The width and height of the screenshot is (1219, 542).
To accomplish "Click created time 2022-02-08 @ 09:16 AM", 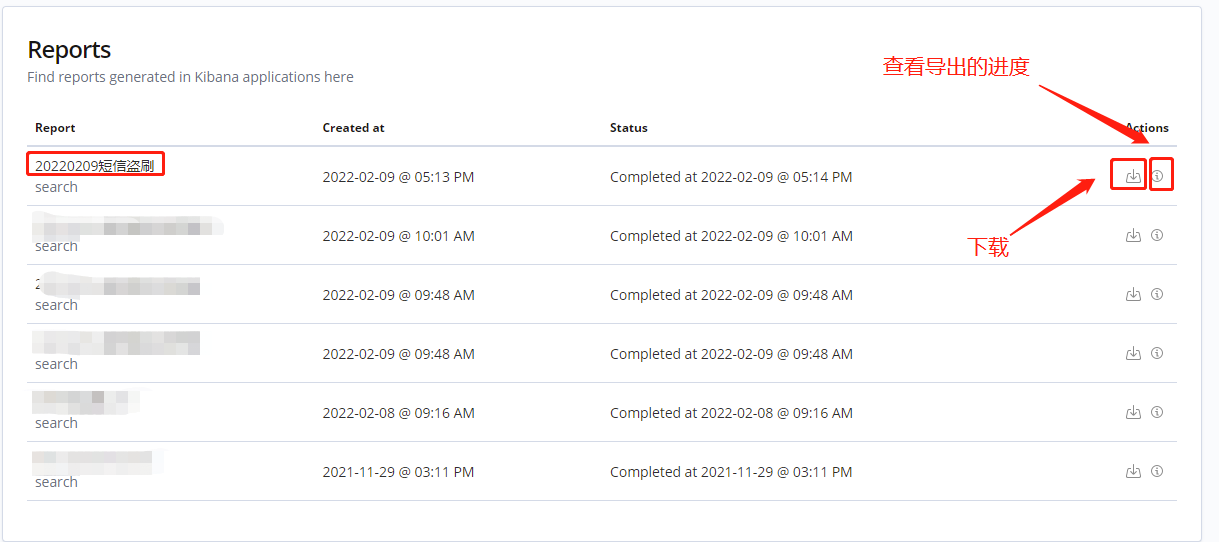I will [x=398, y=413].
